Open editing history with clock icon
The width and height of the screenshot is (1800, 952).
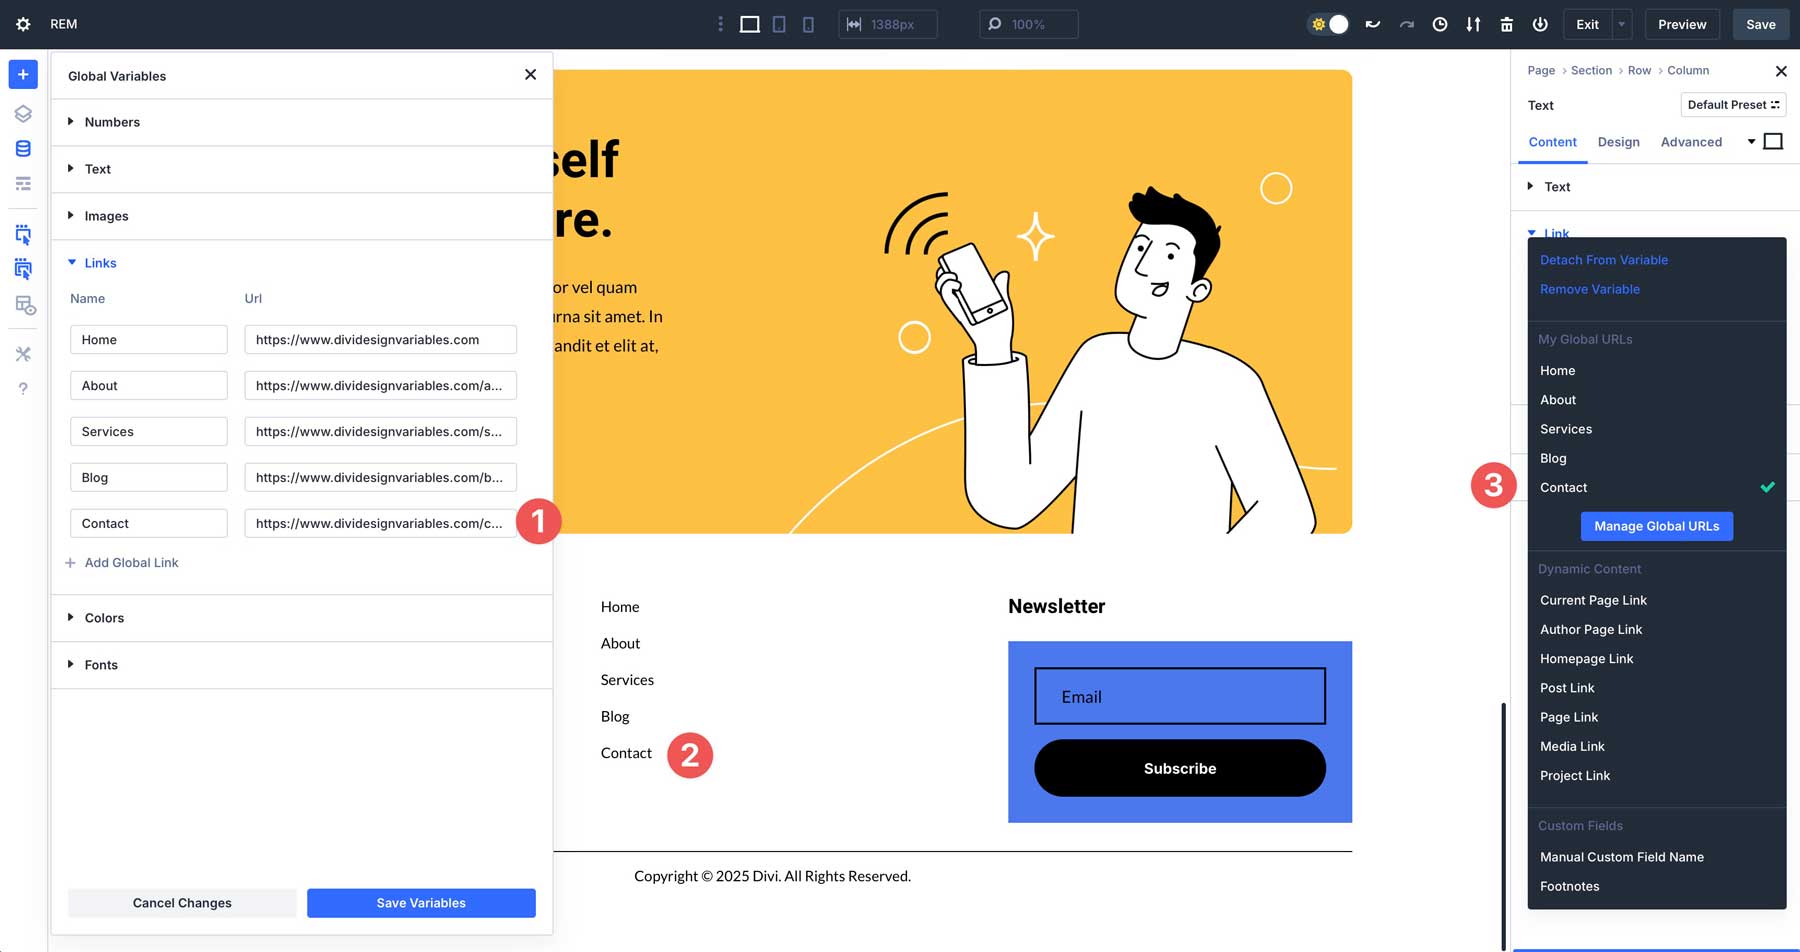tap(1440, 24)
